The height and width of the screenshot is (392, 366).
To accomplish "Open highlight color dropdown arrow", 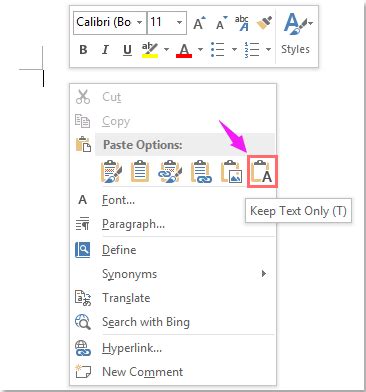I will coord(166,50).
